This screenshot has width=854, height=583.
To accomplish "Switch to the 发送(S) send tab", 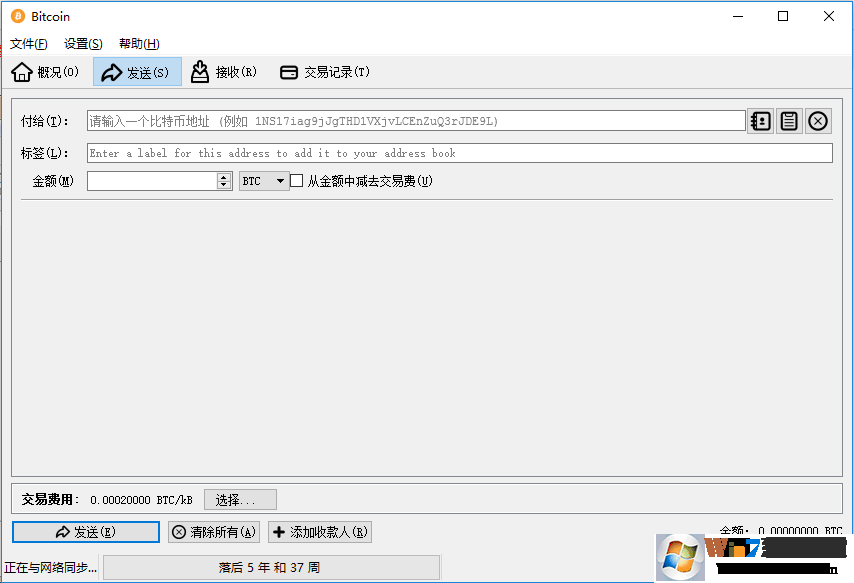I will point(137,72).
